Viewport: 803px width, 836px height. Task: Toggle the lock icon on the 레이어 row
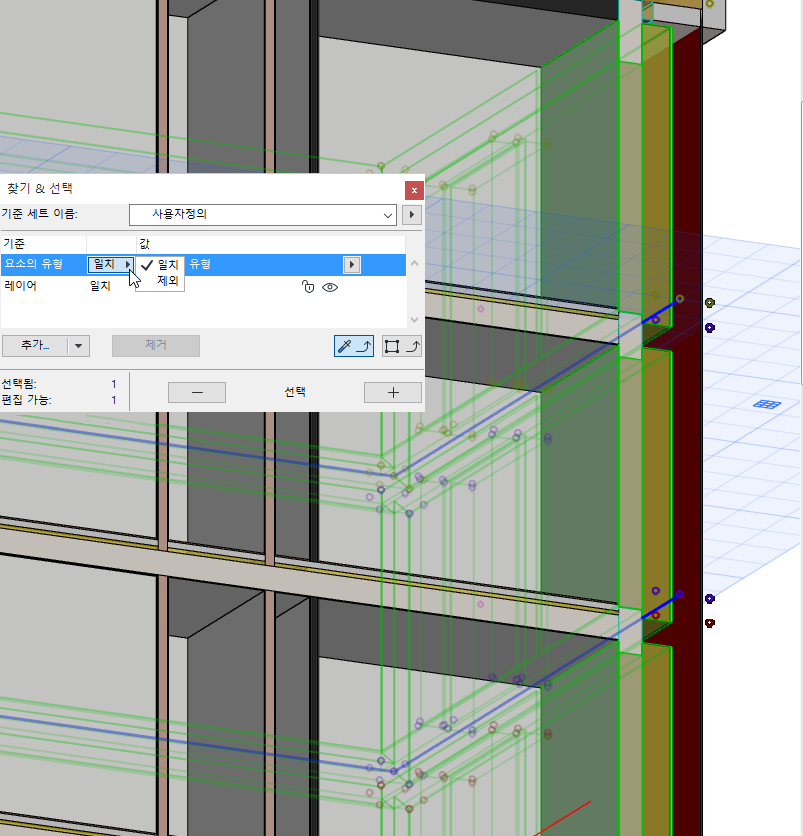click(308, 287)
